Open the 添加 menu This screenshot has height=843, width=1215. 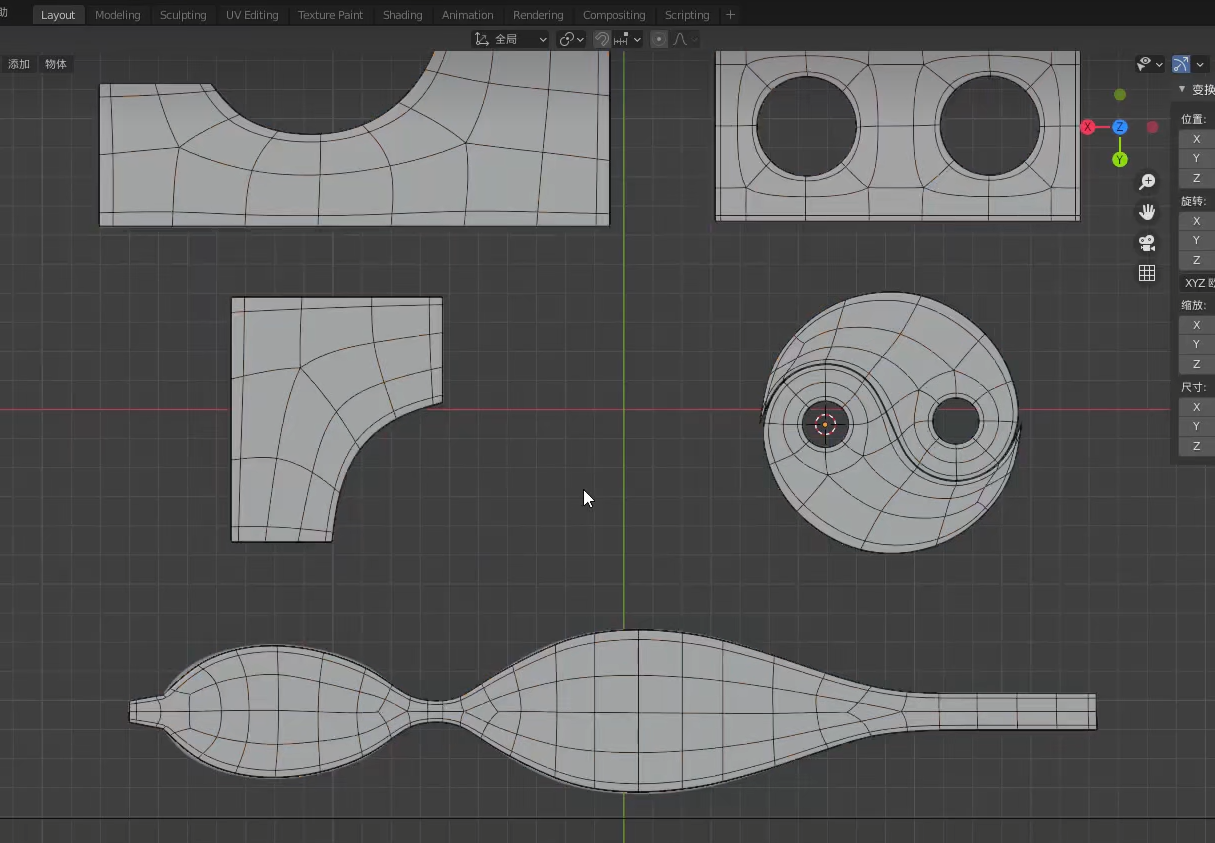point(19,64)
